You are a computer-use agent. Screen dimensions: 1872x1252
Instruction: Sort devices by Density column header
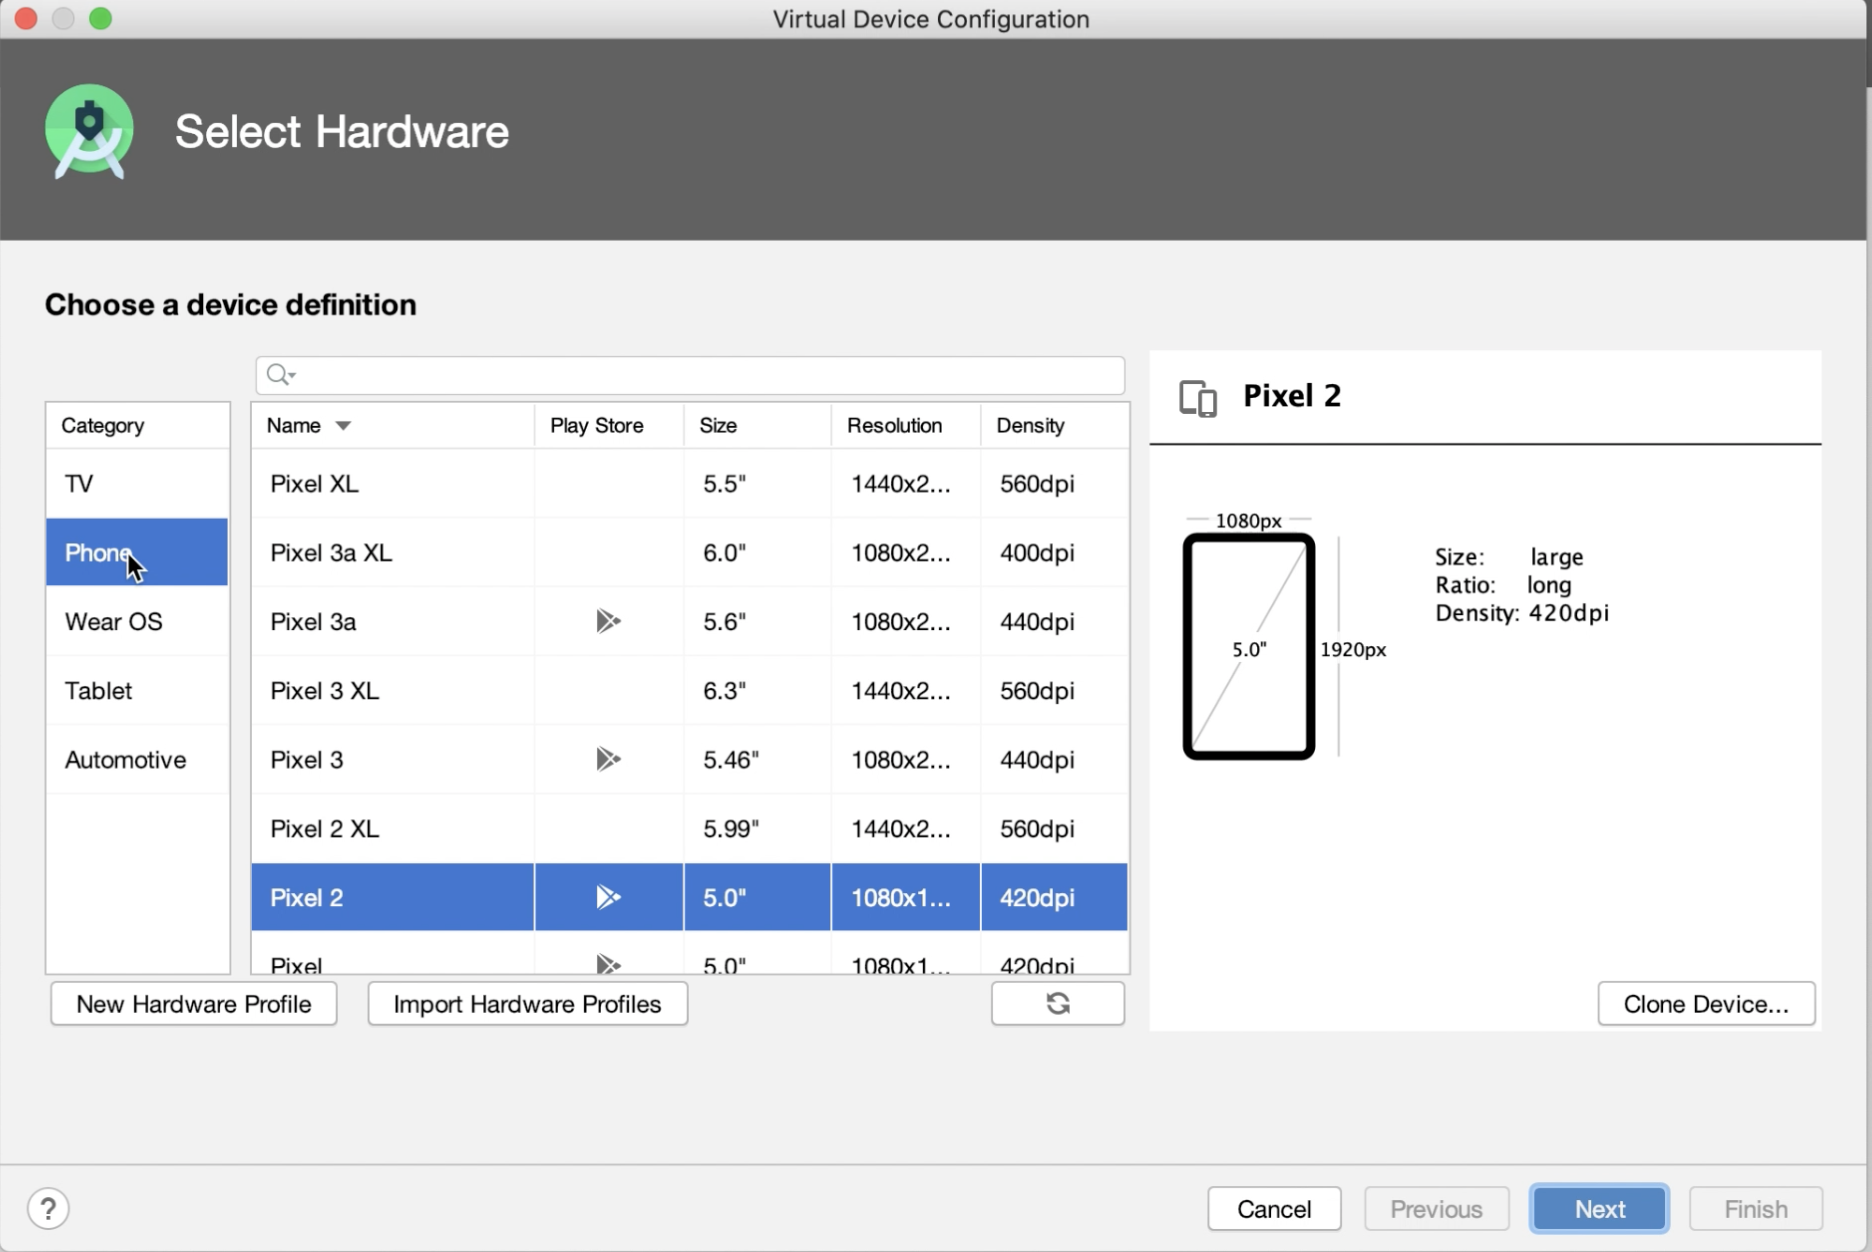[1029, 426]
